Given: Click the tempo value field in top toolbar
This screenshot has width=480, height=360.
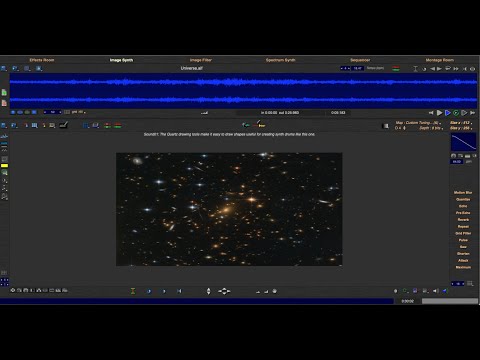Looking at the screenshot, I should click(x=358, y=68).
